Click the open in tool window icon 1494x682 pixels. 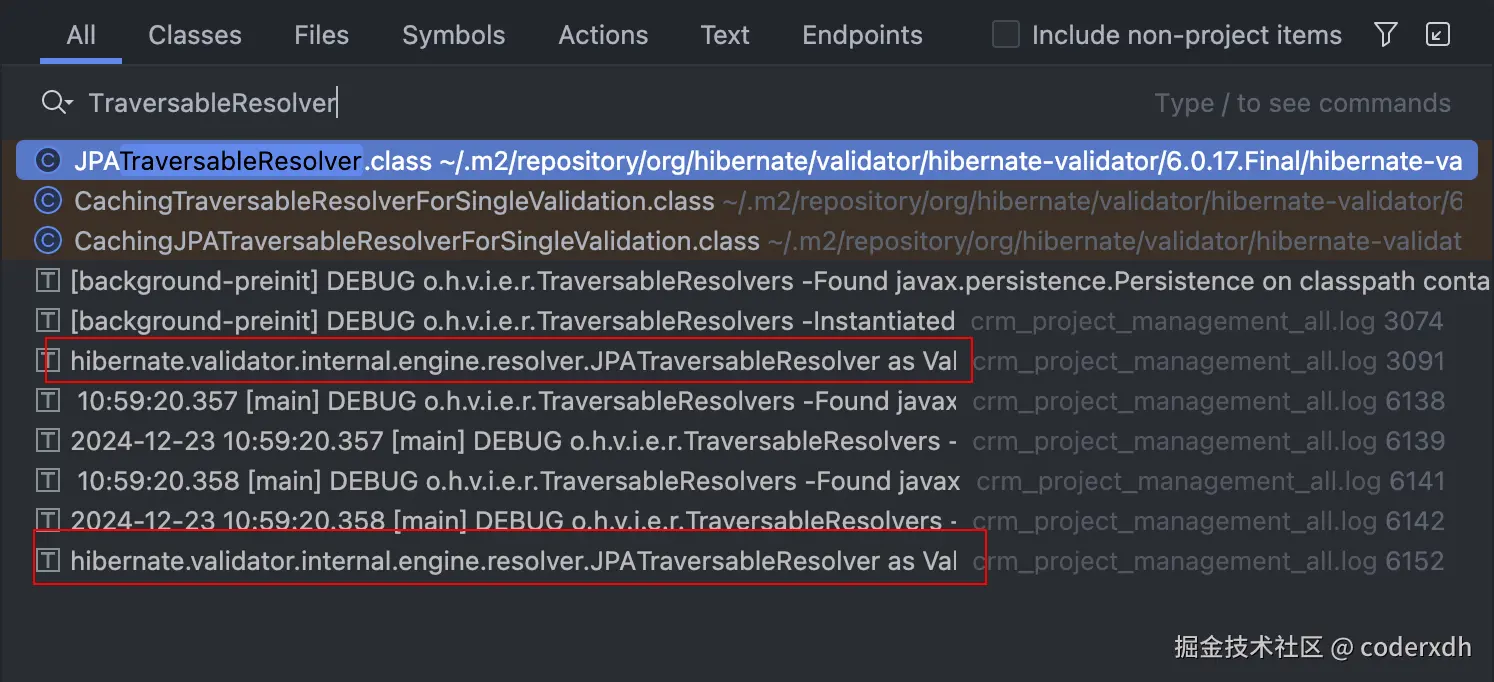(1437, 35)
